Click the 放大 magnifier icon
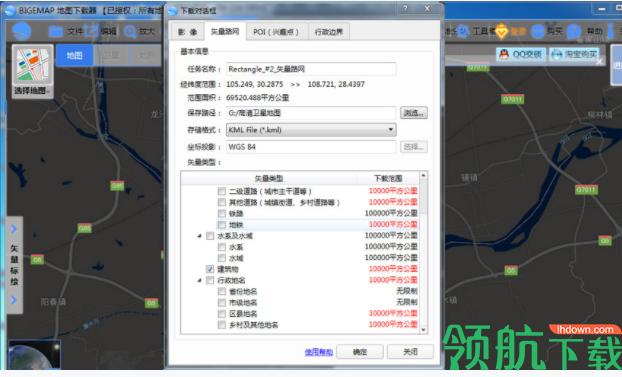 [x=130, y=31]
